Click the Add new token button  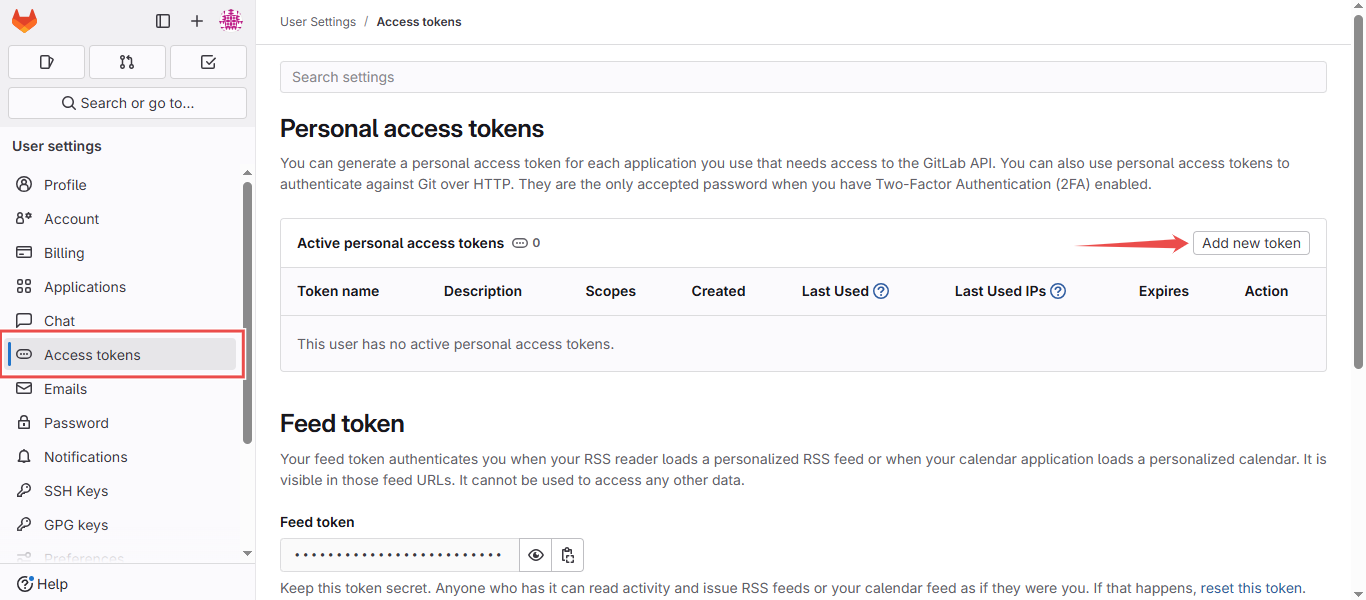1250,242
